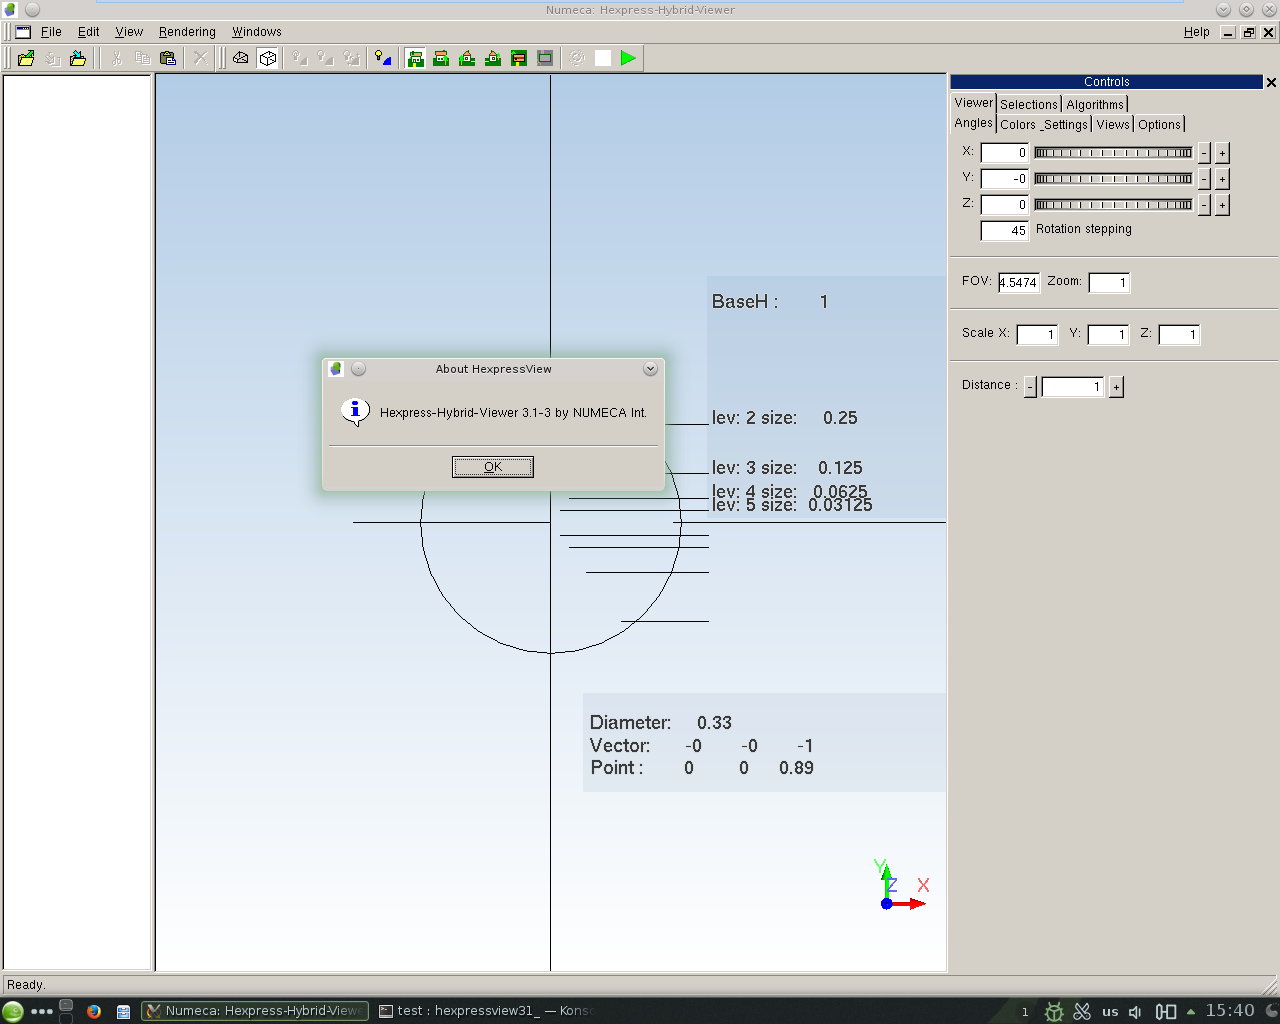Image resolution: width=1280 pixels, height=1024 pixels.
Task: Decrease X angle with minus button
Action: click(x=1204, y=153)
